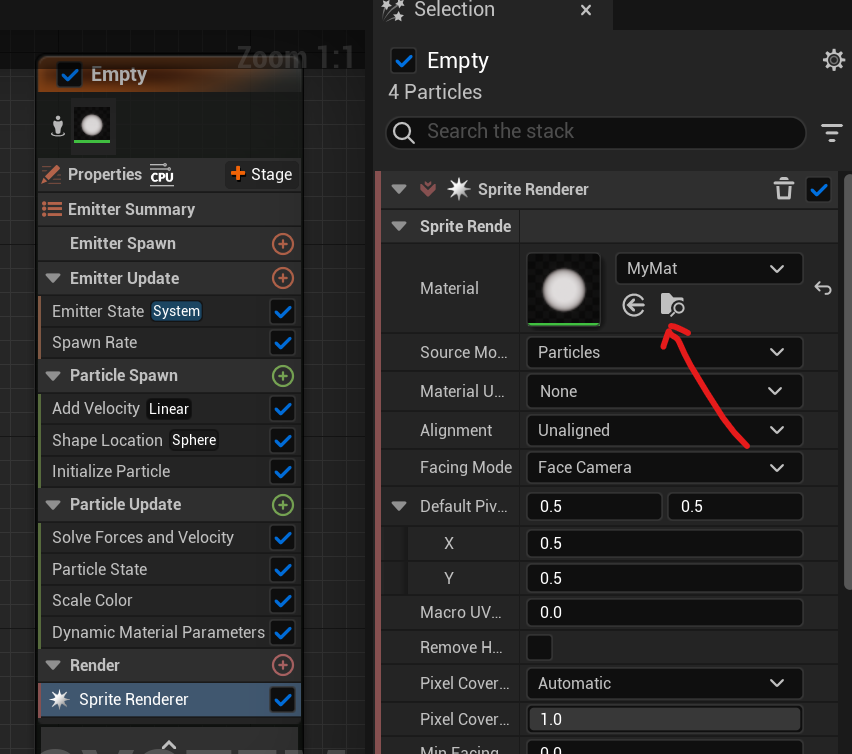The image size is (852, 754).
Task: Add module to Particle Update stage
Action: click(x=283, y=505)
